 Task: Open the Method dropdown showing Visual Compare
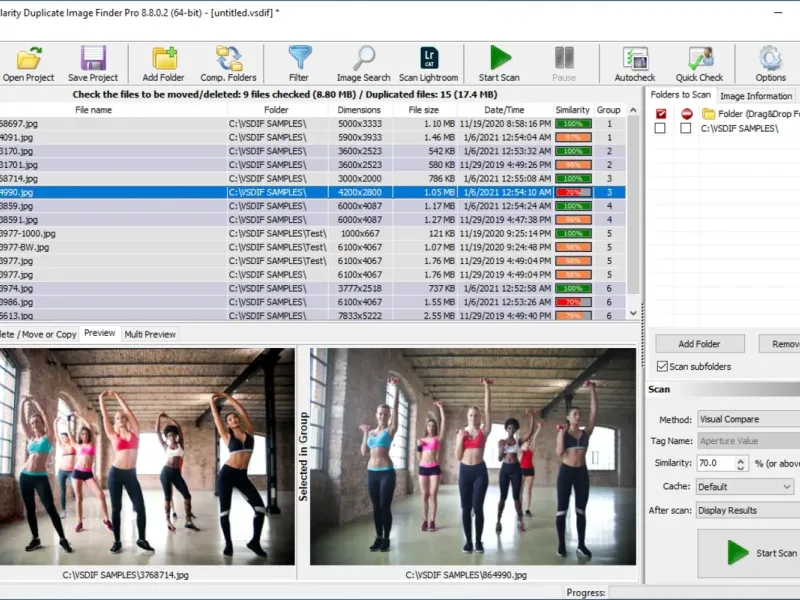748,419
